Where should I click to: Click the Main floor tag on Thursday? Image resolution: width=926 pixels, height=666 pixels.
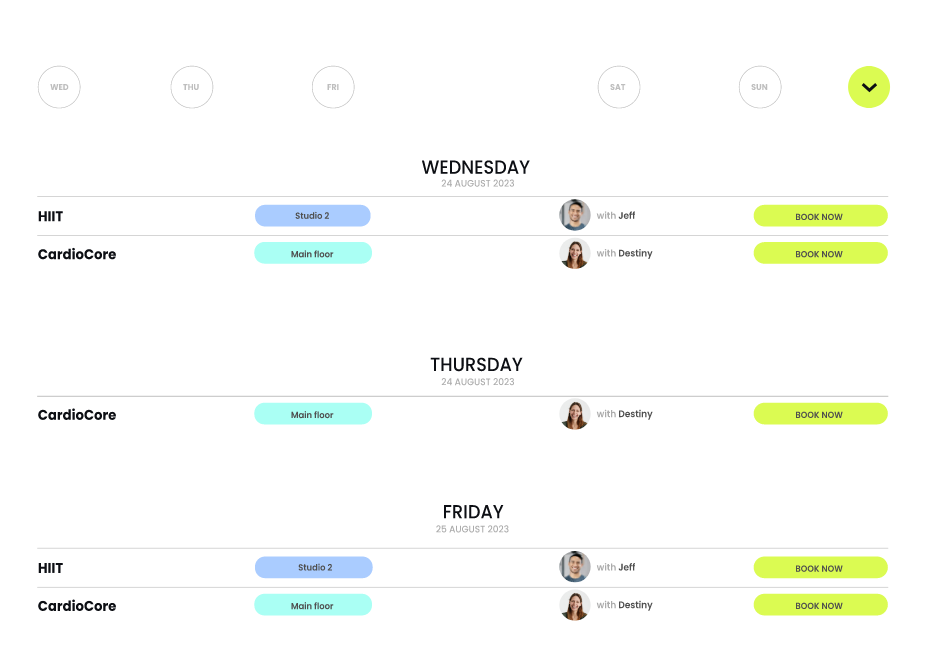[x=312, y=414]
